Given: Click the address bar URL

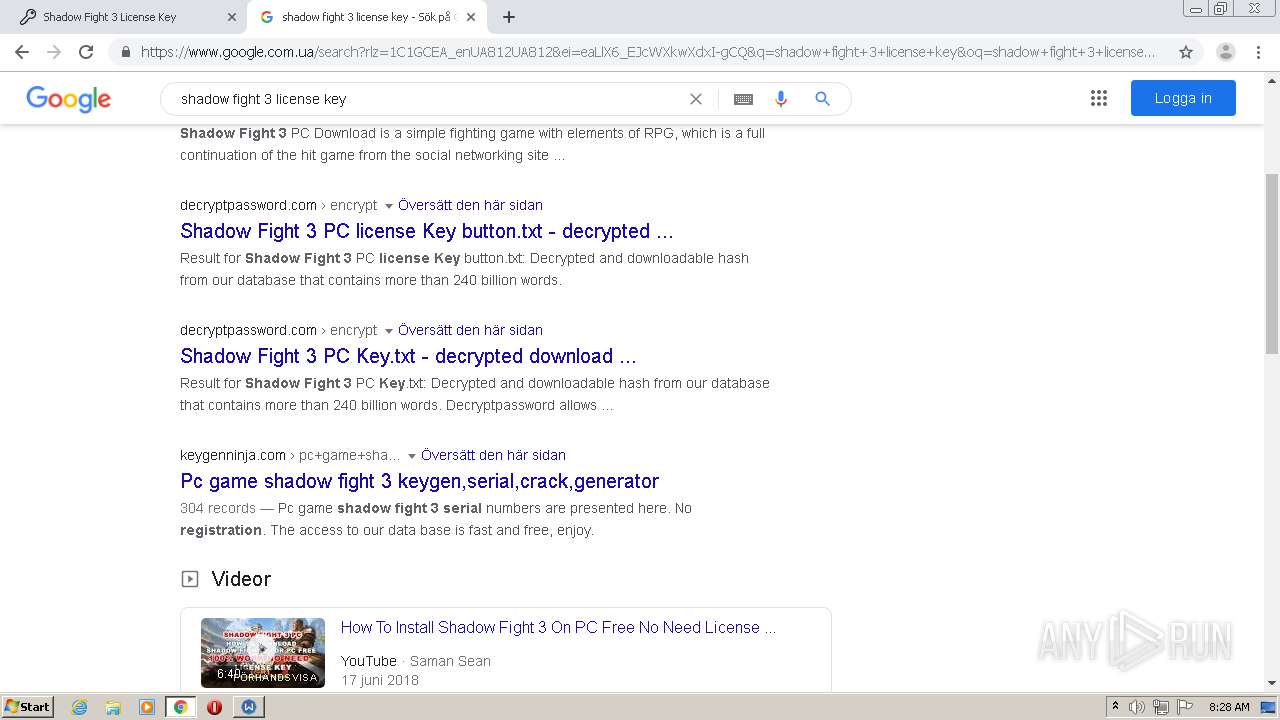Looking at the screenshot, I should (x=648, y=52).
